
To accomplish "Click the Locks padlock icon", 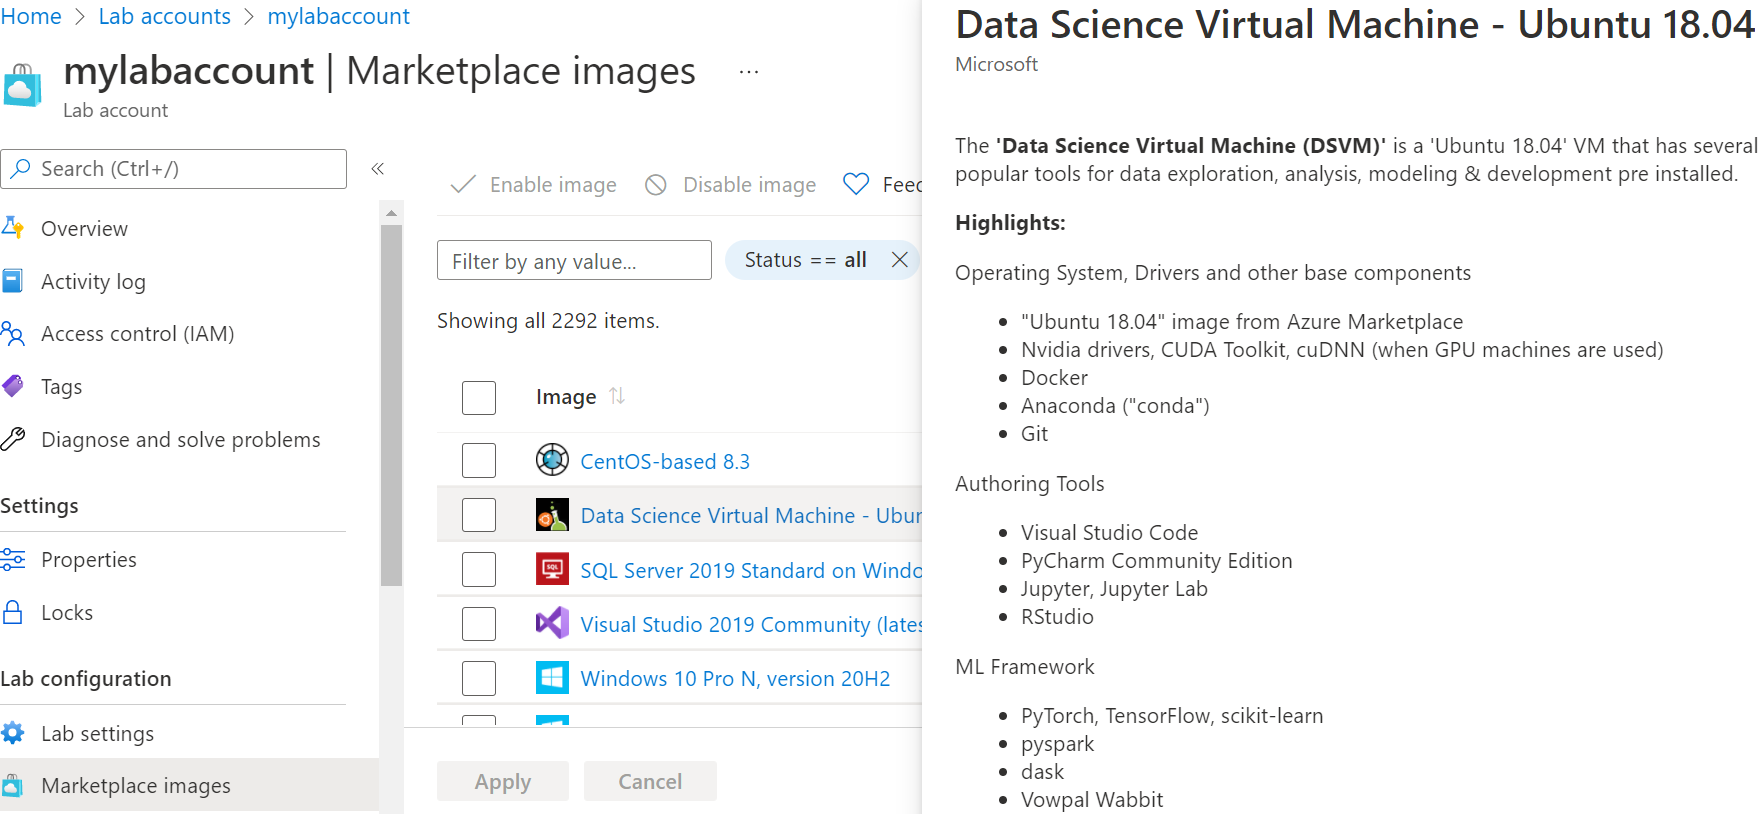I will (x=13, y=612).
